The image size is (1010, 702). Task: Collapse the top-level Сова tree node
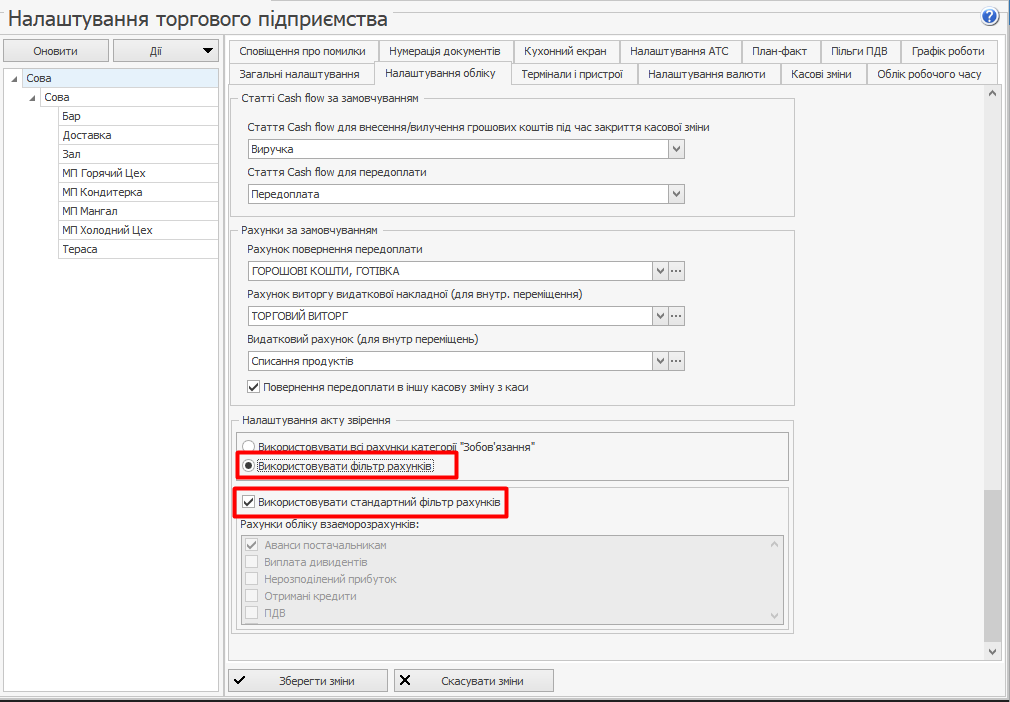click(x=15, y=79)
